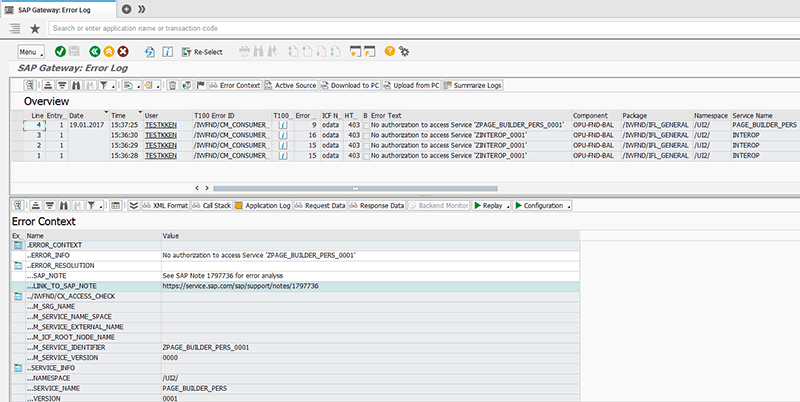The image size is (800, 402).
Task: Click the red Cancel icon
Action: (x=122, y=51)
